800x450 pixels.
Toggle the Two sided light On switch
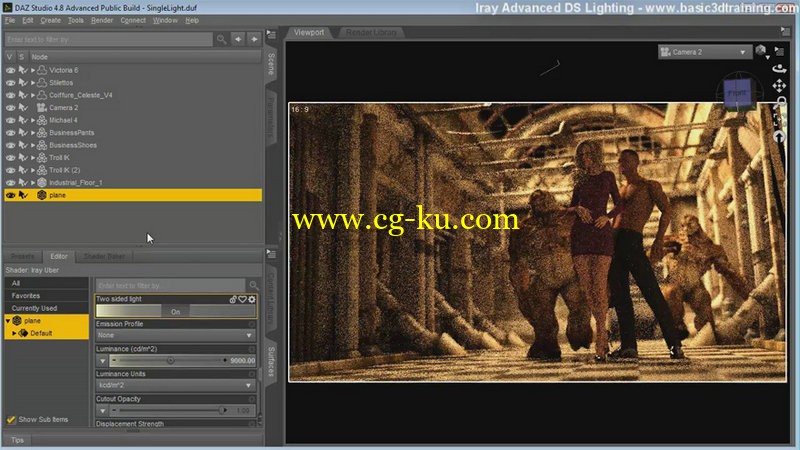coord(176,311)
